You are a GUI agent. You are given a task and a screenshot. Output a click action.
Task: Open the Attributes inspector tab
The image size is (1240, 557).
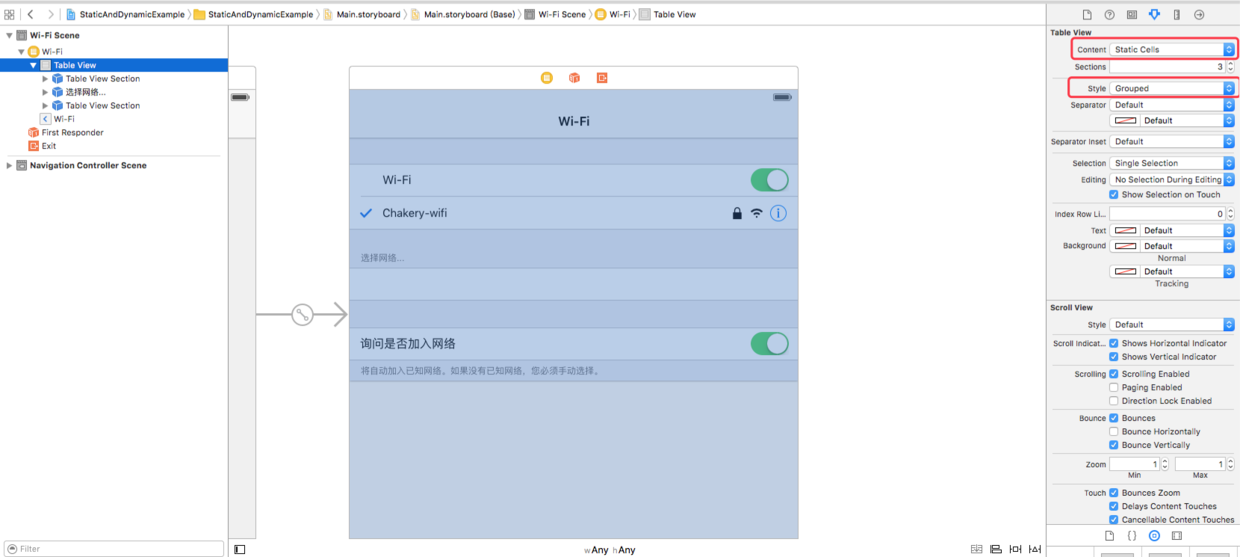coord(1154,15)
